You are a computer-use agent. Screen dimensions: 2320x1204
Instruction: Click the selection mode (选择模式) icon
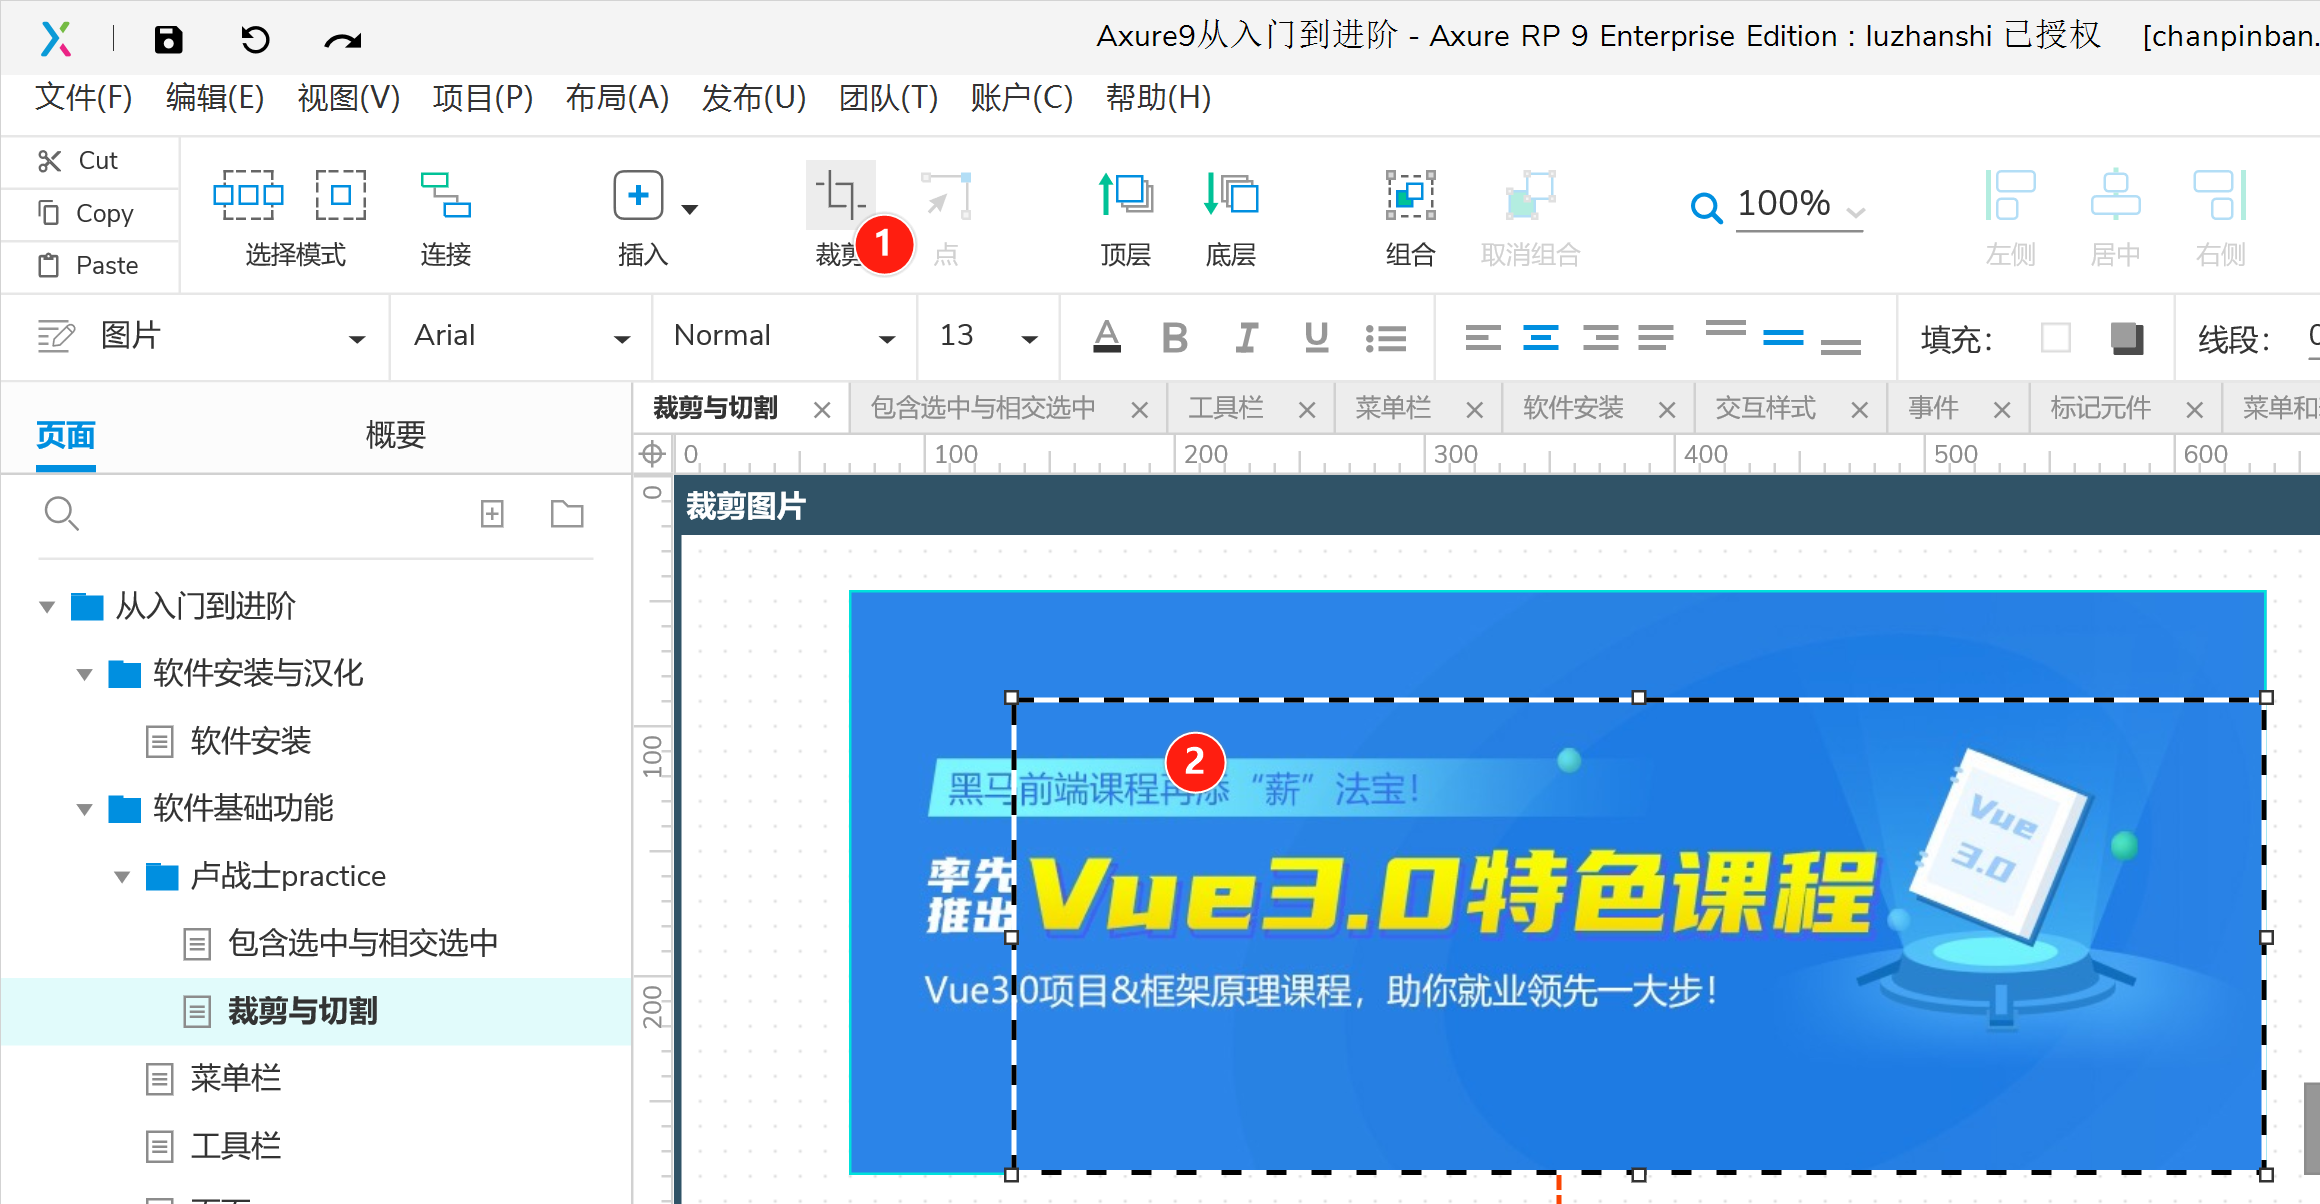248,195
